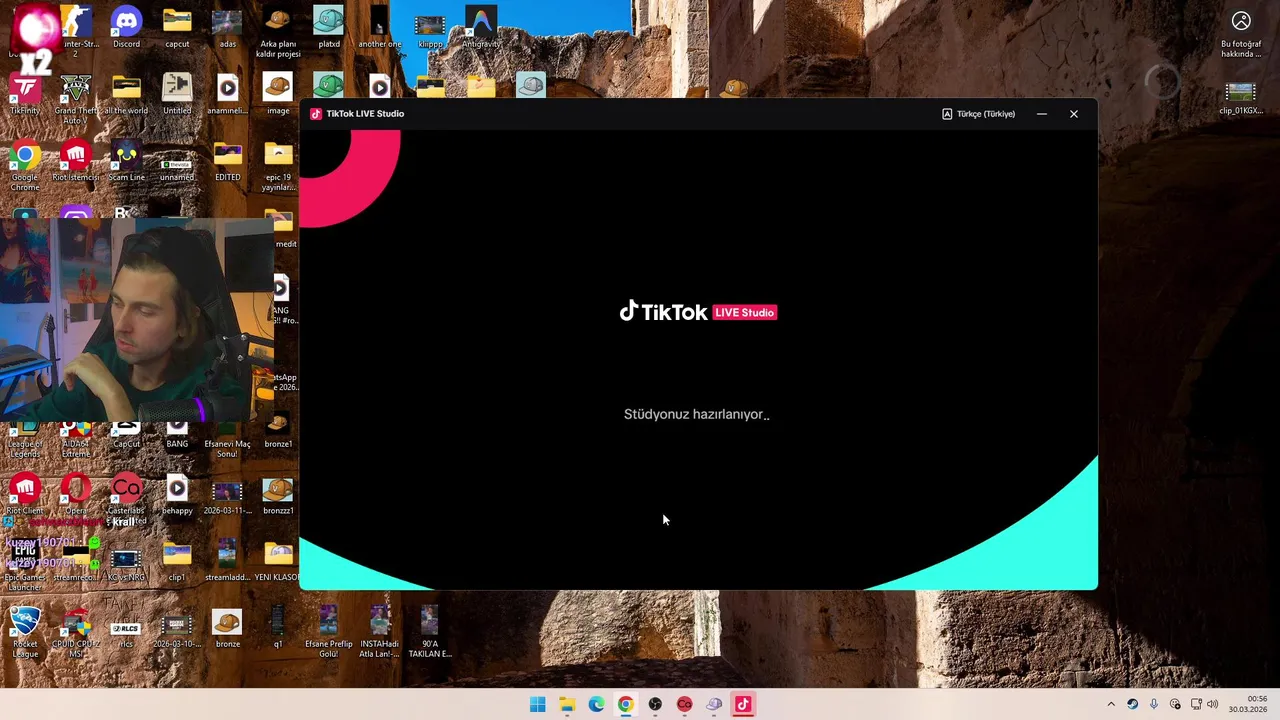Open the Scam Line desktop shortcut
This screenshot has width=1280, height=720.
pyautogui.click(x=126, y=162)
